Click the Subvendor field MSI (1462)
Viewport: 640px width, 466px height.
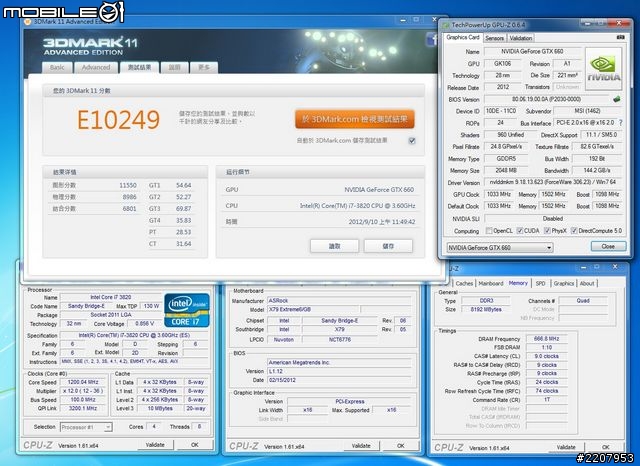tap(587, 111)
